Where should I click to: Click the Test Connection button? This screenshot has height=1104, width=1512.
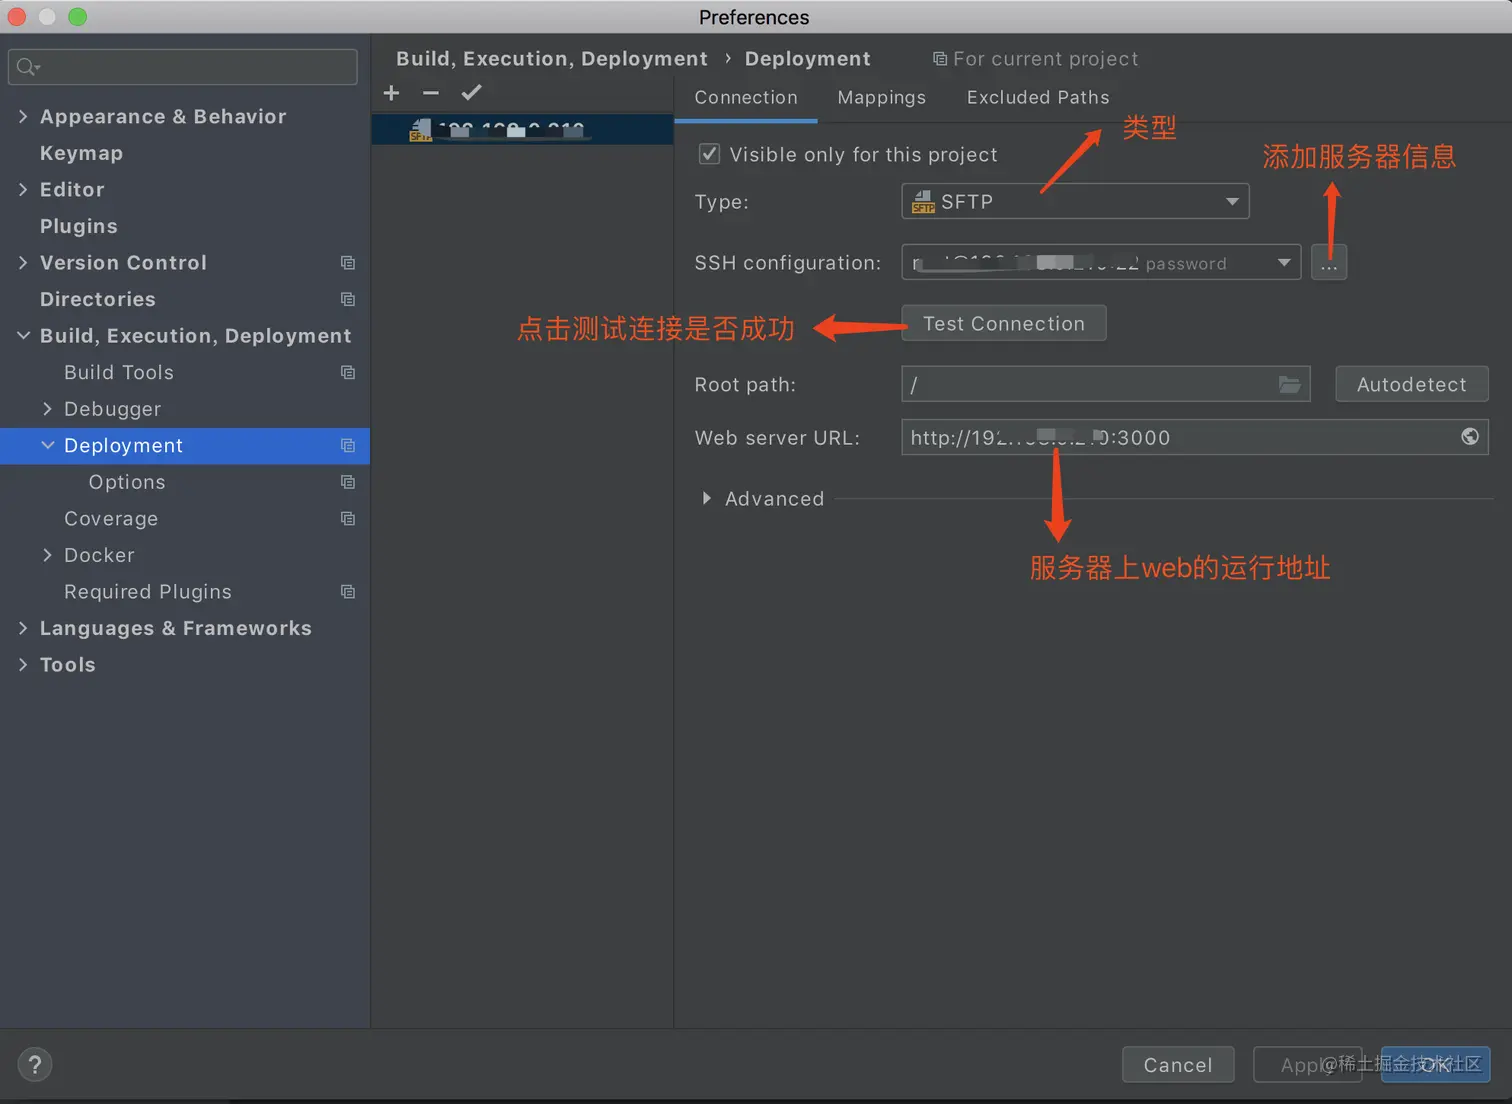[1004, 323]
